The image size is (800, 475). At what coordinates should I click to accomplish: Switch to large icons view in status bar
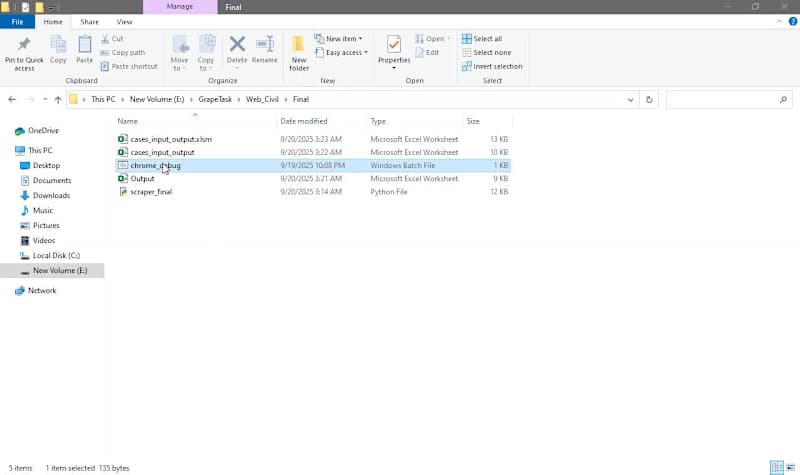coord(790,467)
